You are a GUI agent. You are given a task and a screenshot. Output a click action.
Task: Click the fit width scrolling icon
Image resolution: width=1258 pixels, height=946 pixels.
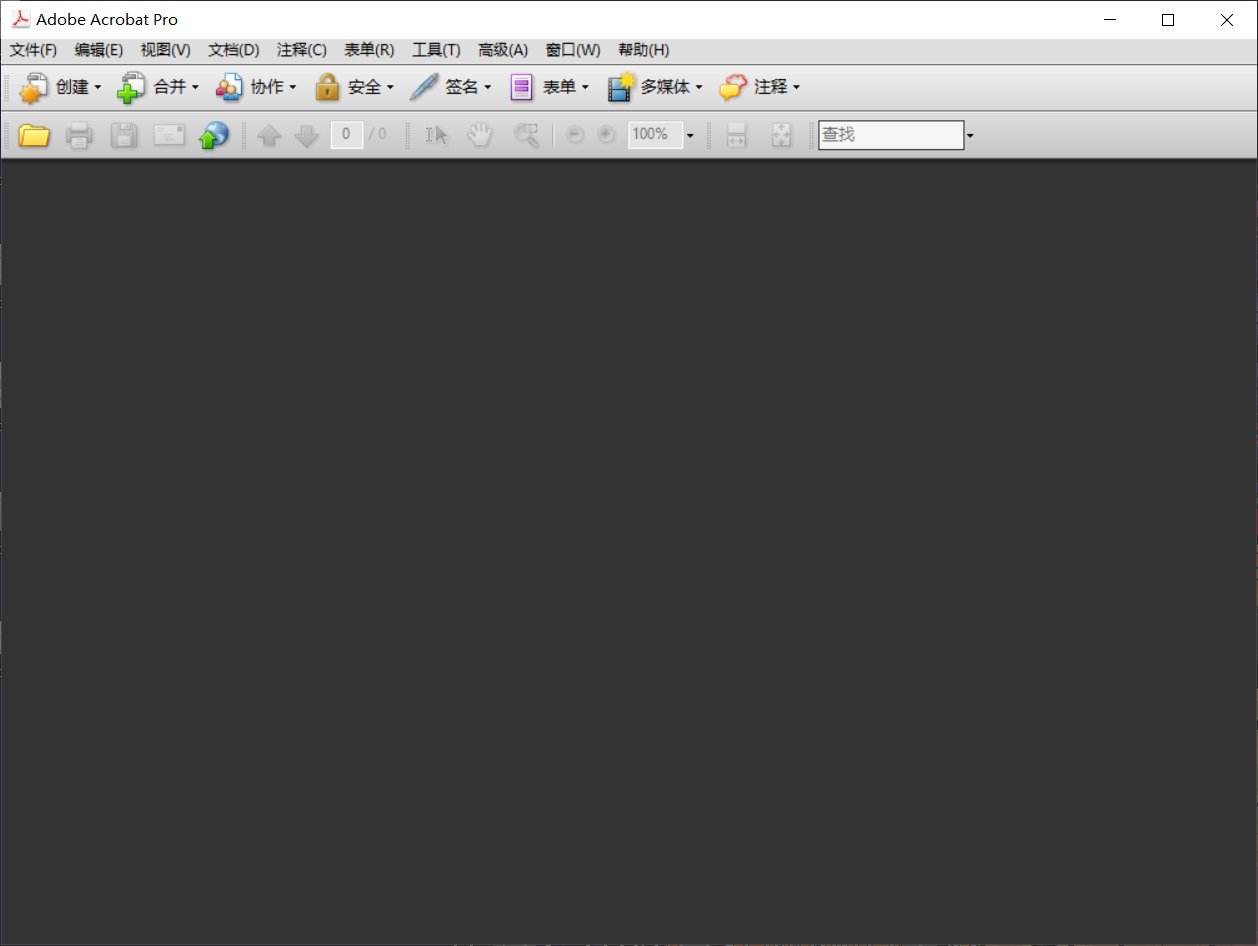coord(736,135)
